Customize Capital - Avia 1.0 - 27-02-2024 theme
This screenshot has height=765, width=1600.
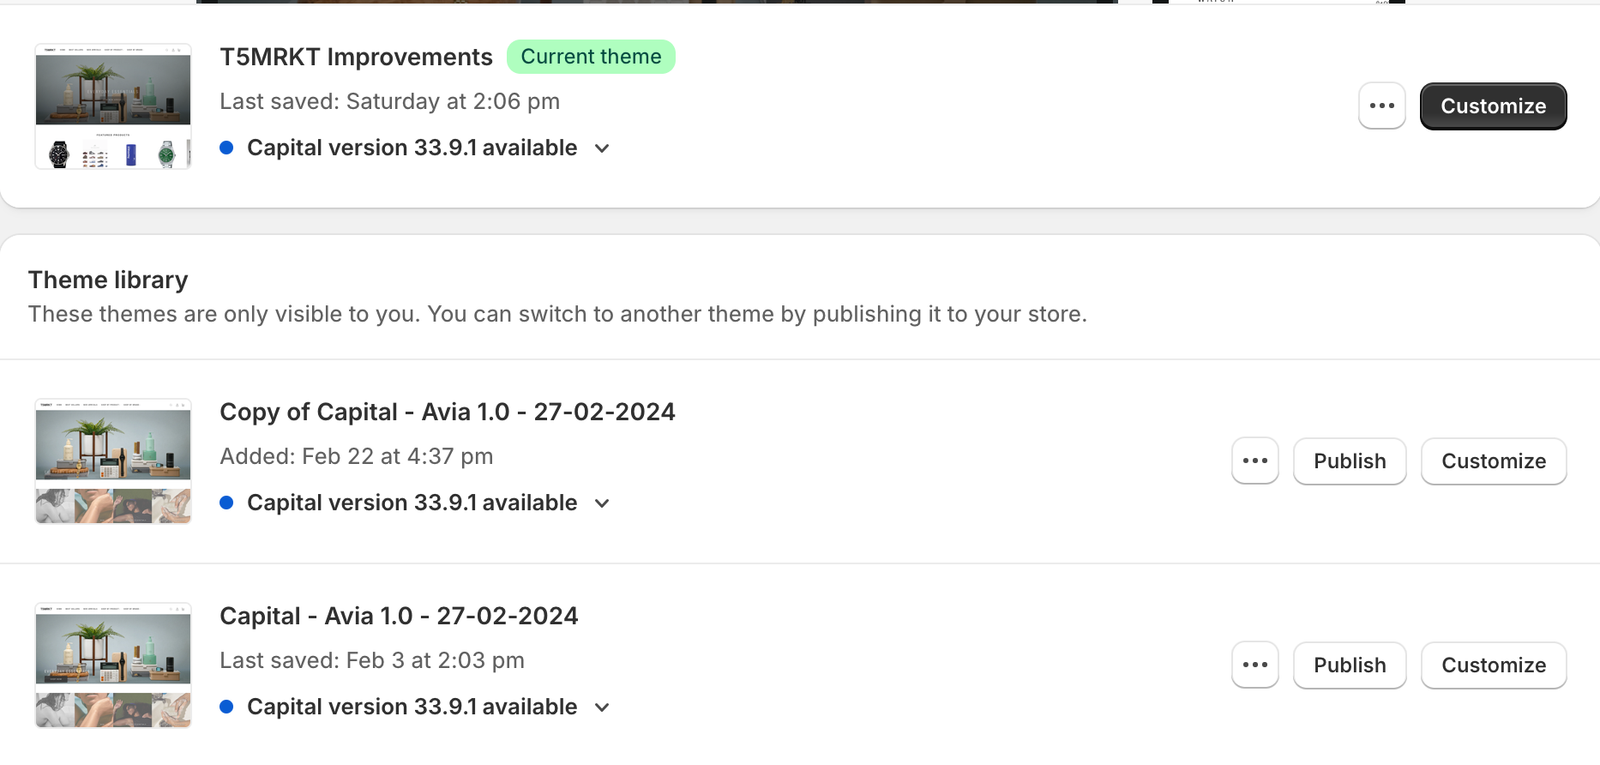tap(1494, 665)
